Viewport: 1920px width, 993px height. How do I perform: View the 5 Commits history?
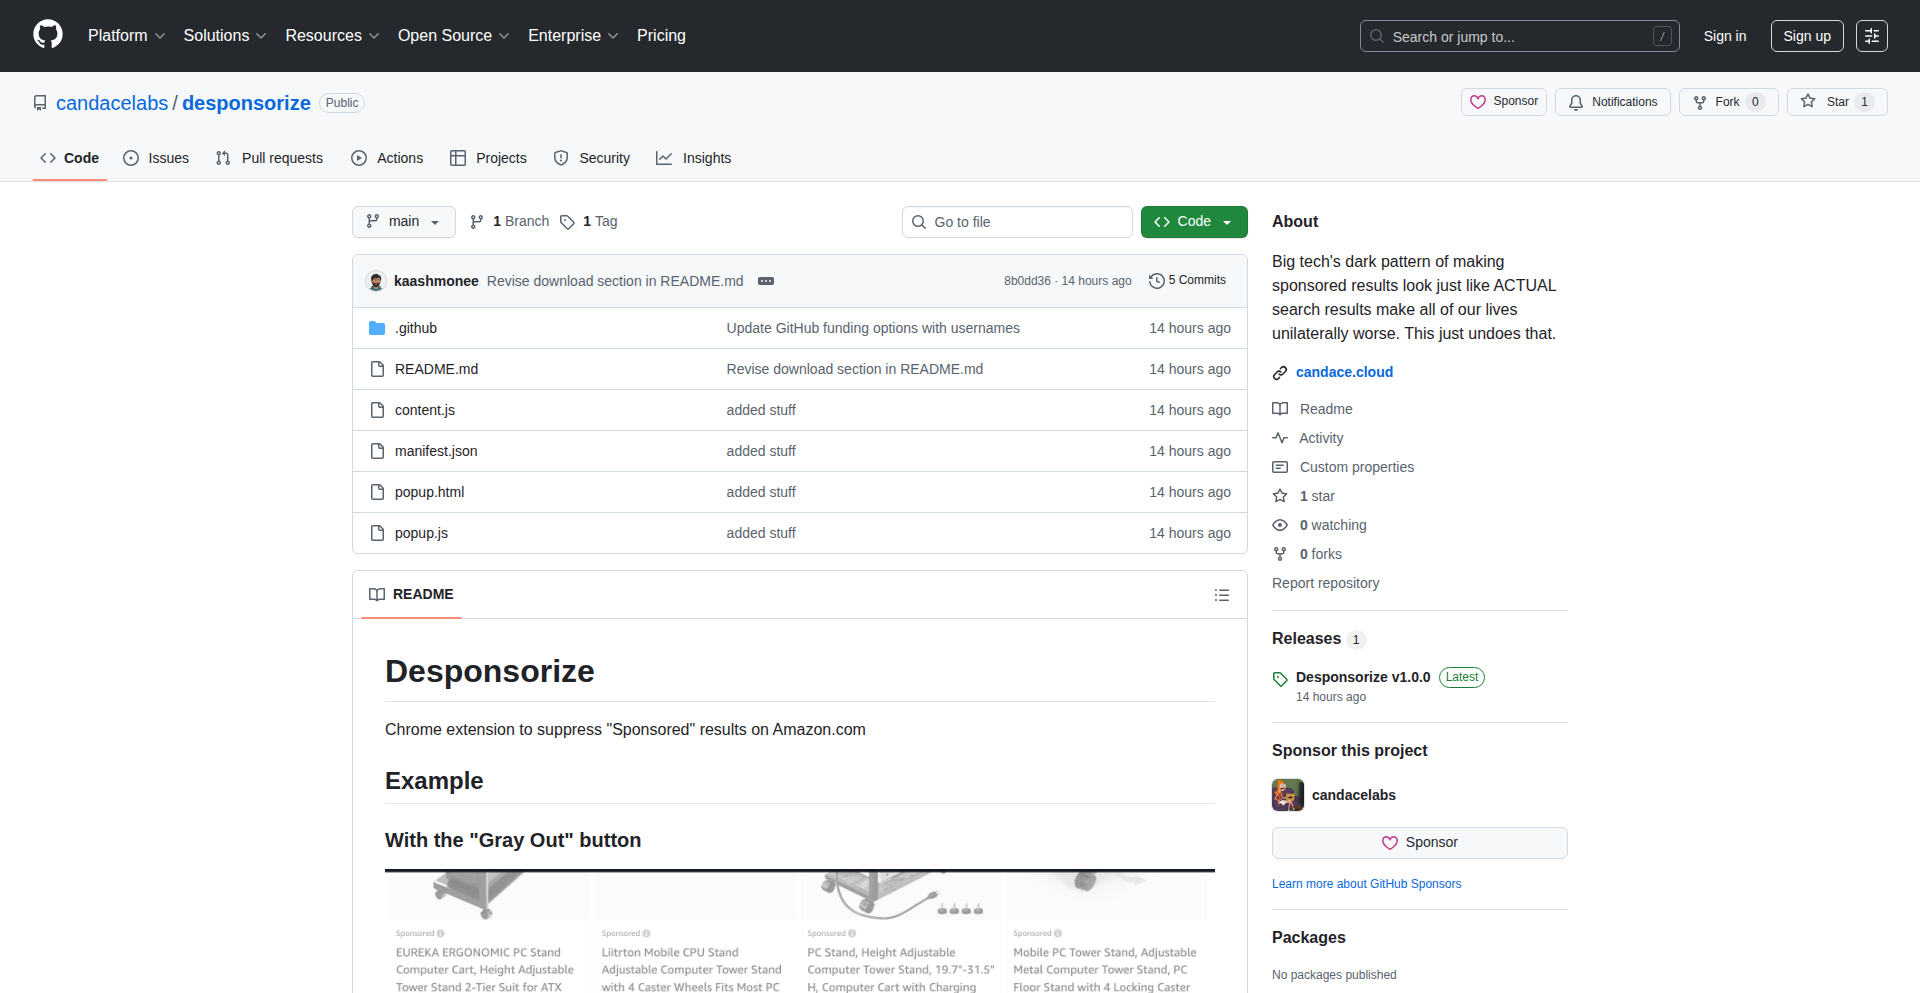point(1188,281)
